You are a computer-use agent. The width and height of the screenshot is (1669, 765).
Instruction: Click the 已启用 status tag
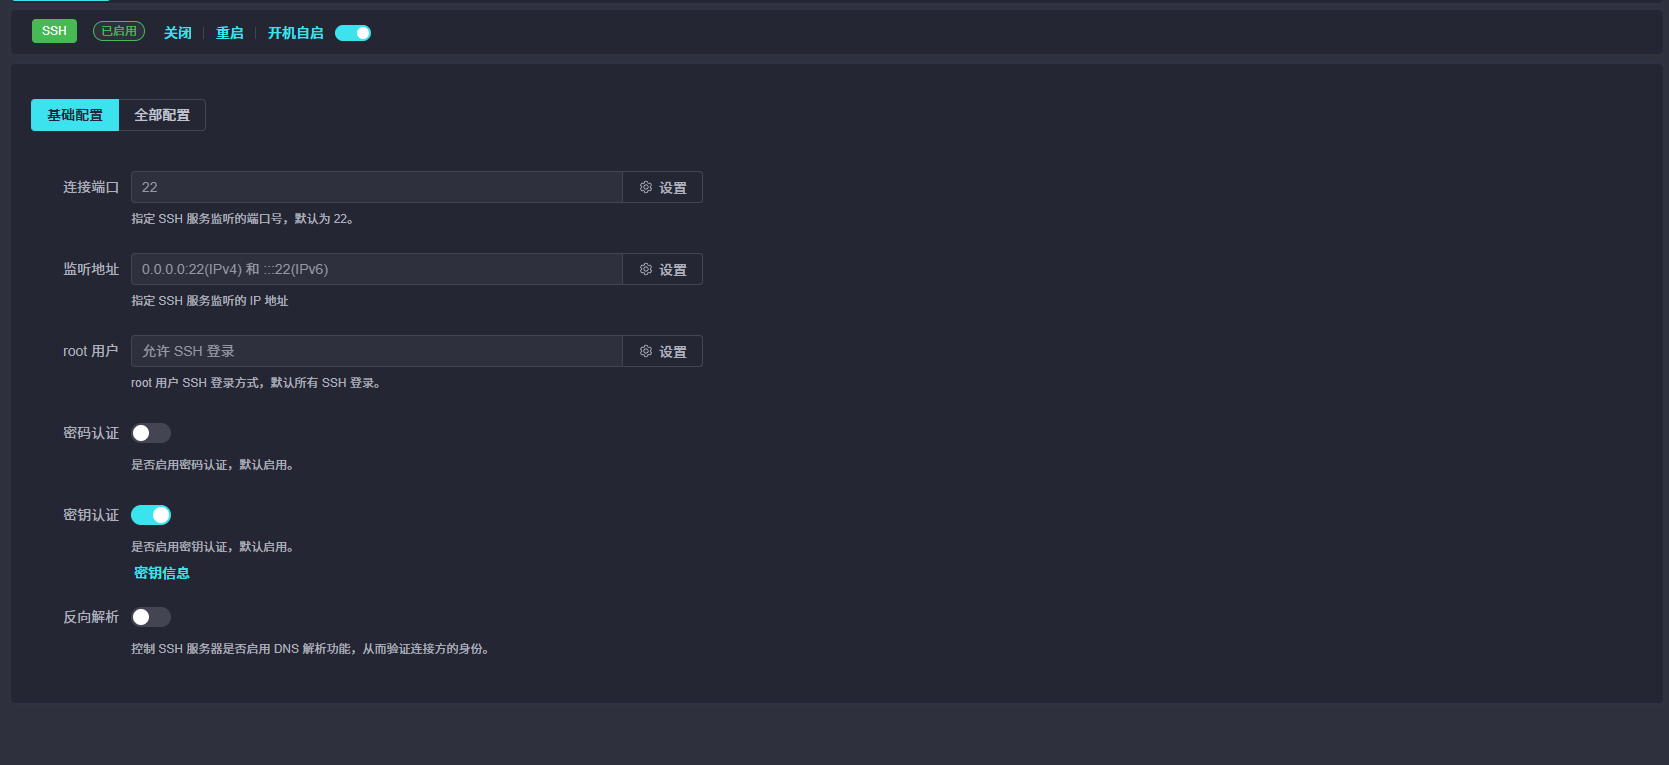[119, 31]
